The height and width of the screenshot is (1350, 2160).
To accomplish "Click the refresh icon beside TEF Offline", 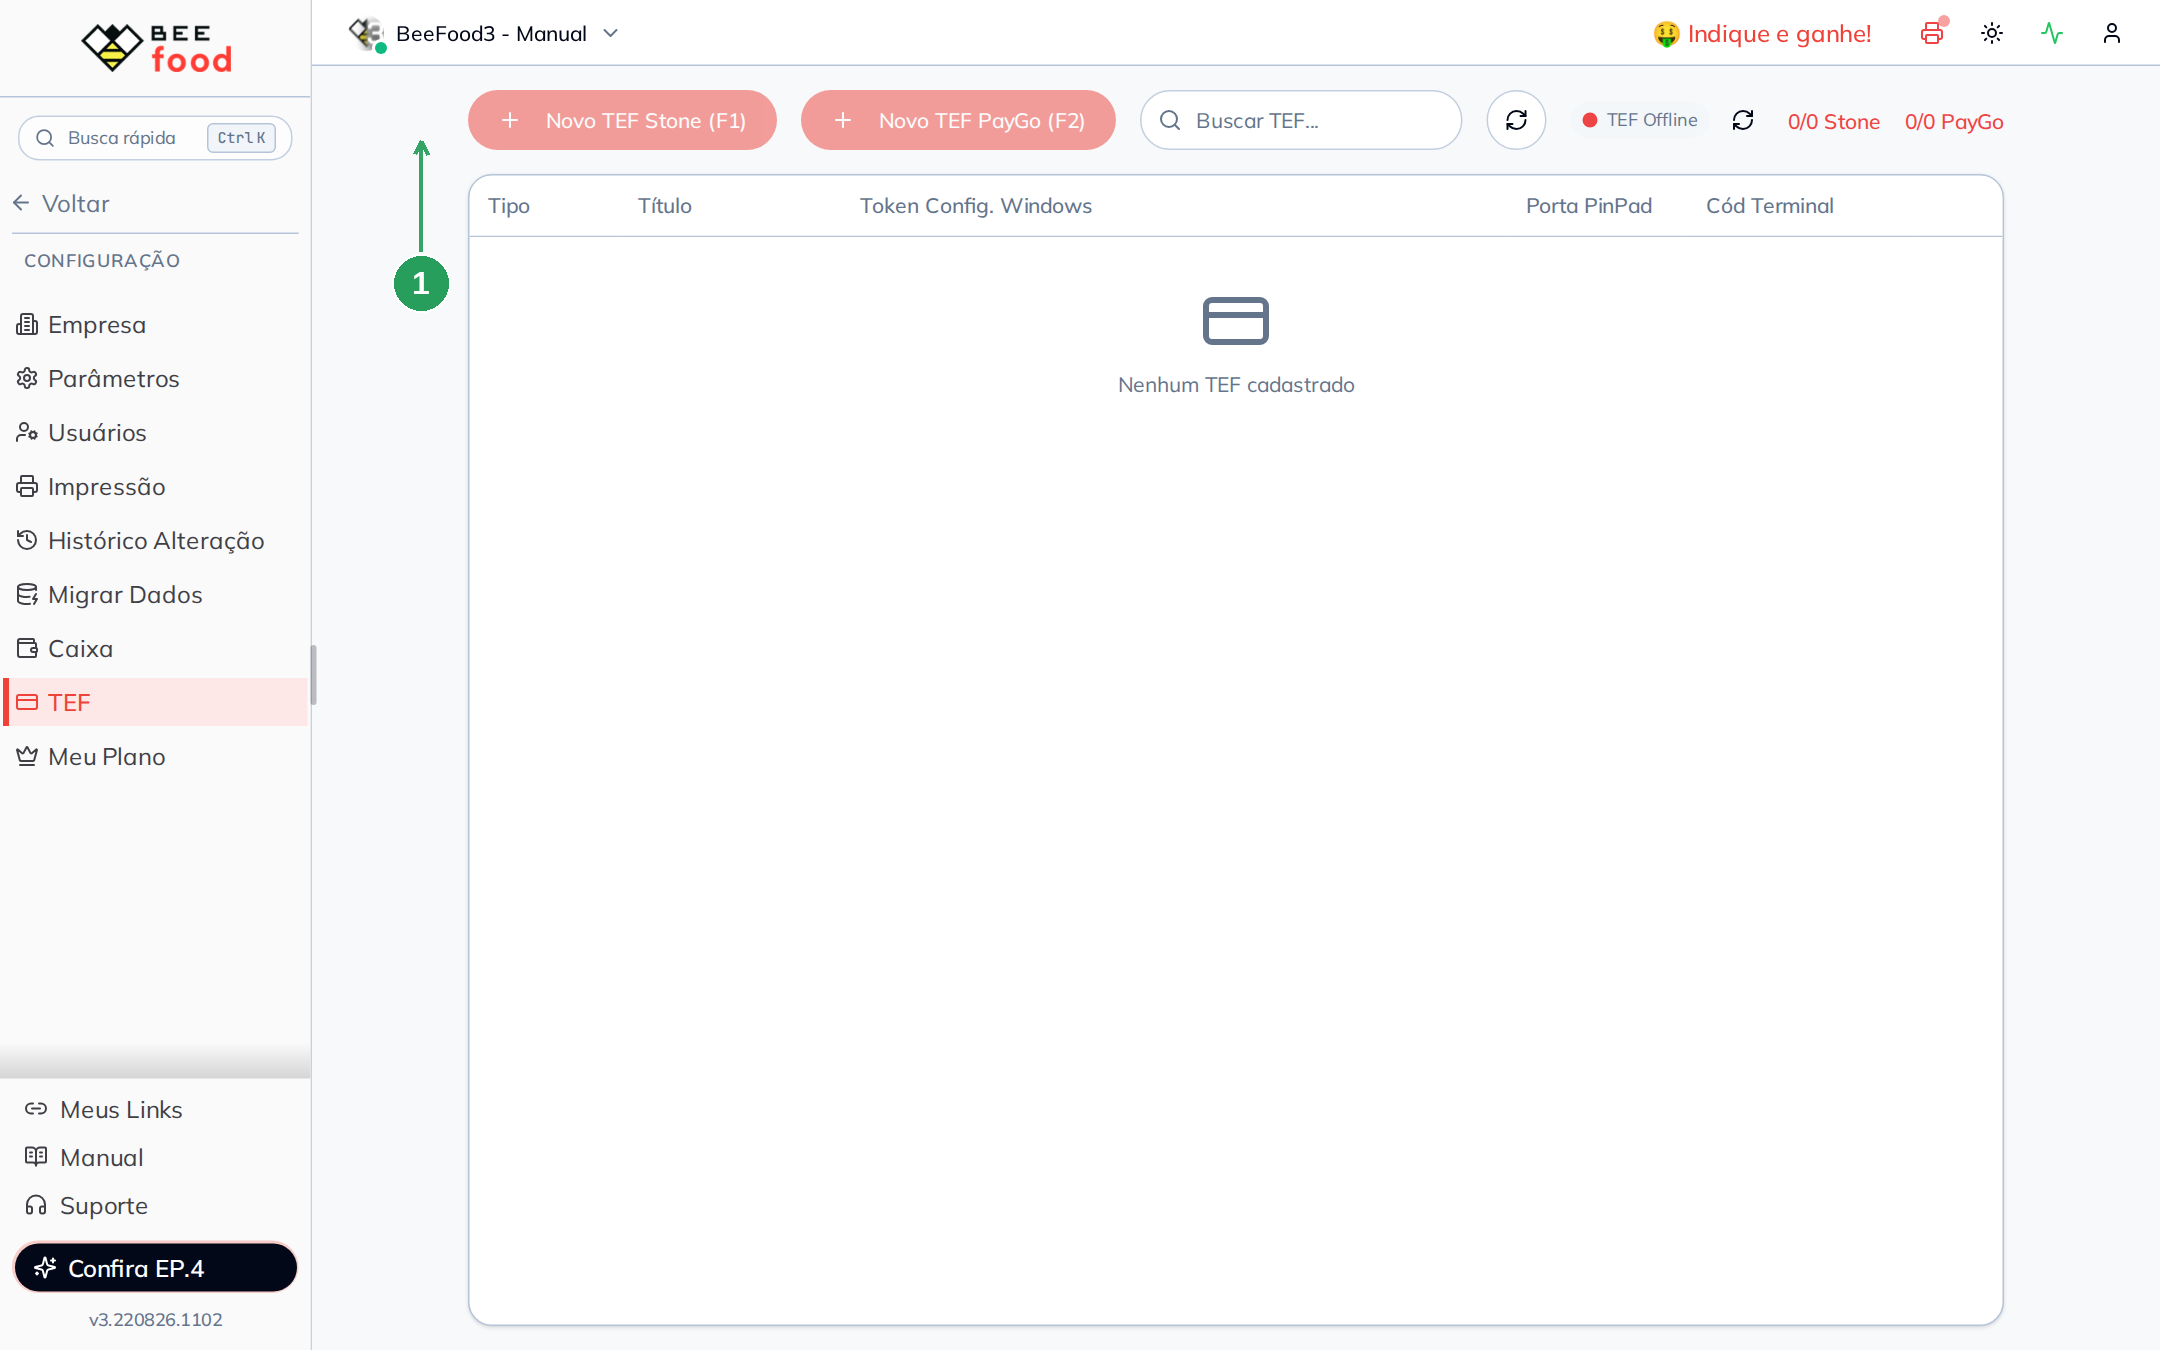I will pos(1743,120).
